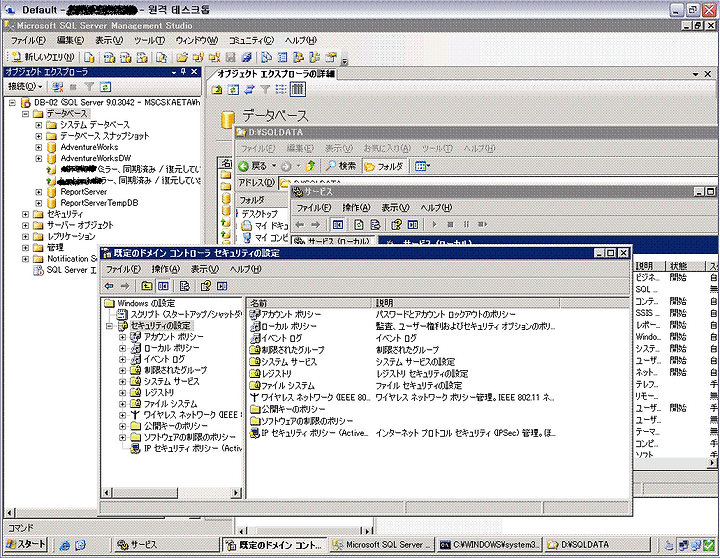
Task: Click the start service play icon in サービス
Action: coord(434,224)
